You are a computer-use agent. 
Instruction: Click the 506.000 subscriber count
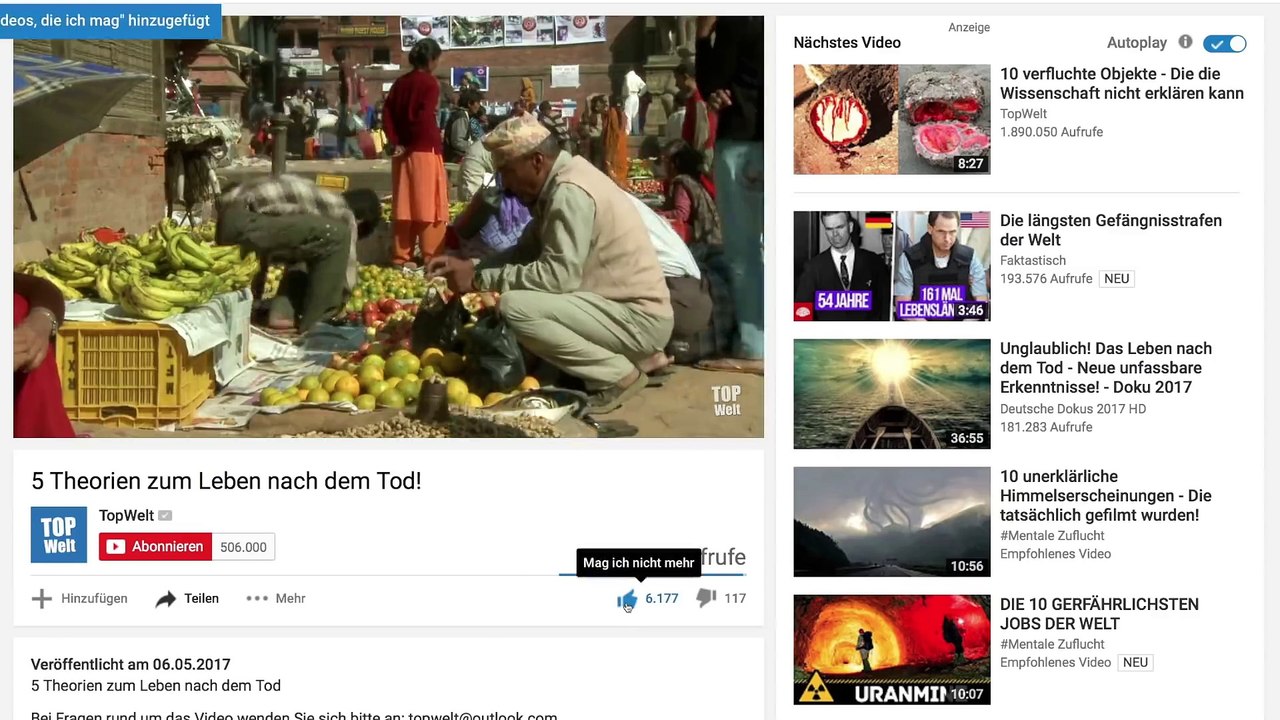coord(243,547)
